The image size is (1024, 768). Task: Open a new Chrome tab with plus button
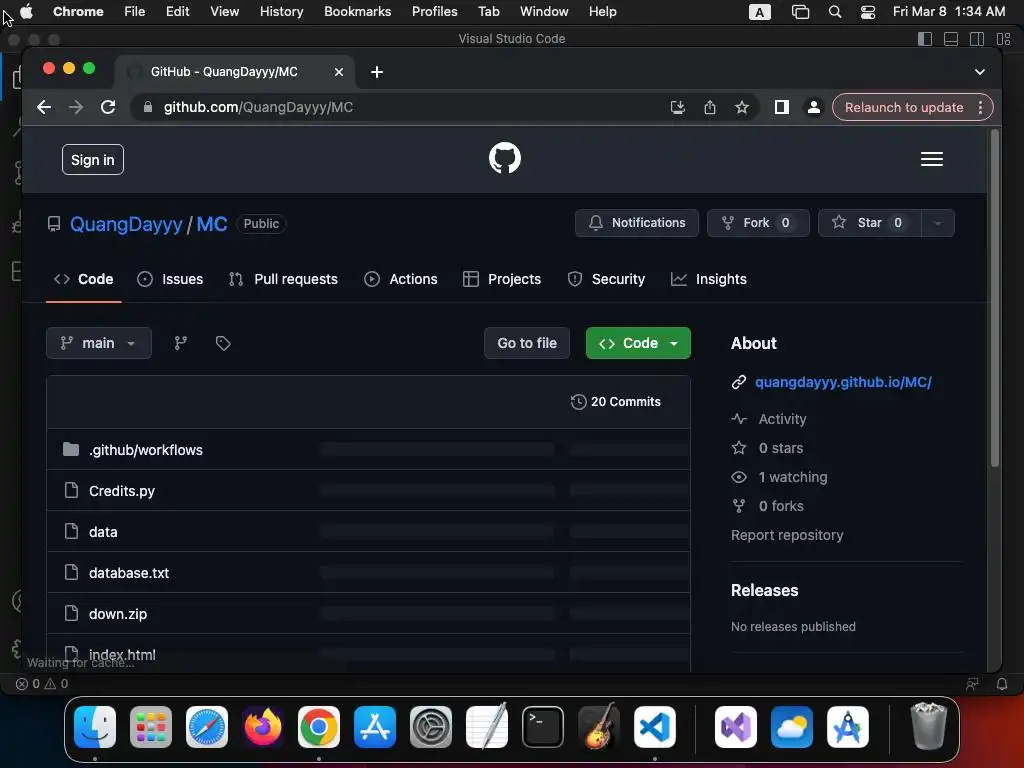click(x=377, y=72)
